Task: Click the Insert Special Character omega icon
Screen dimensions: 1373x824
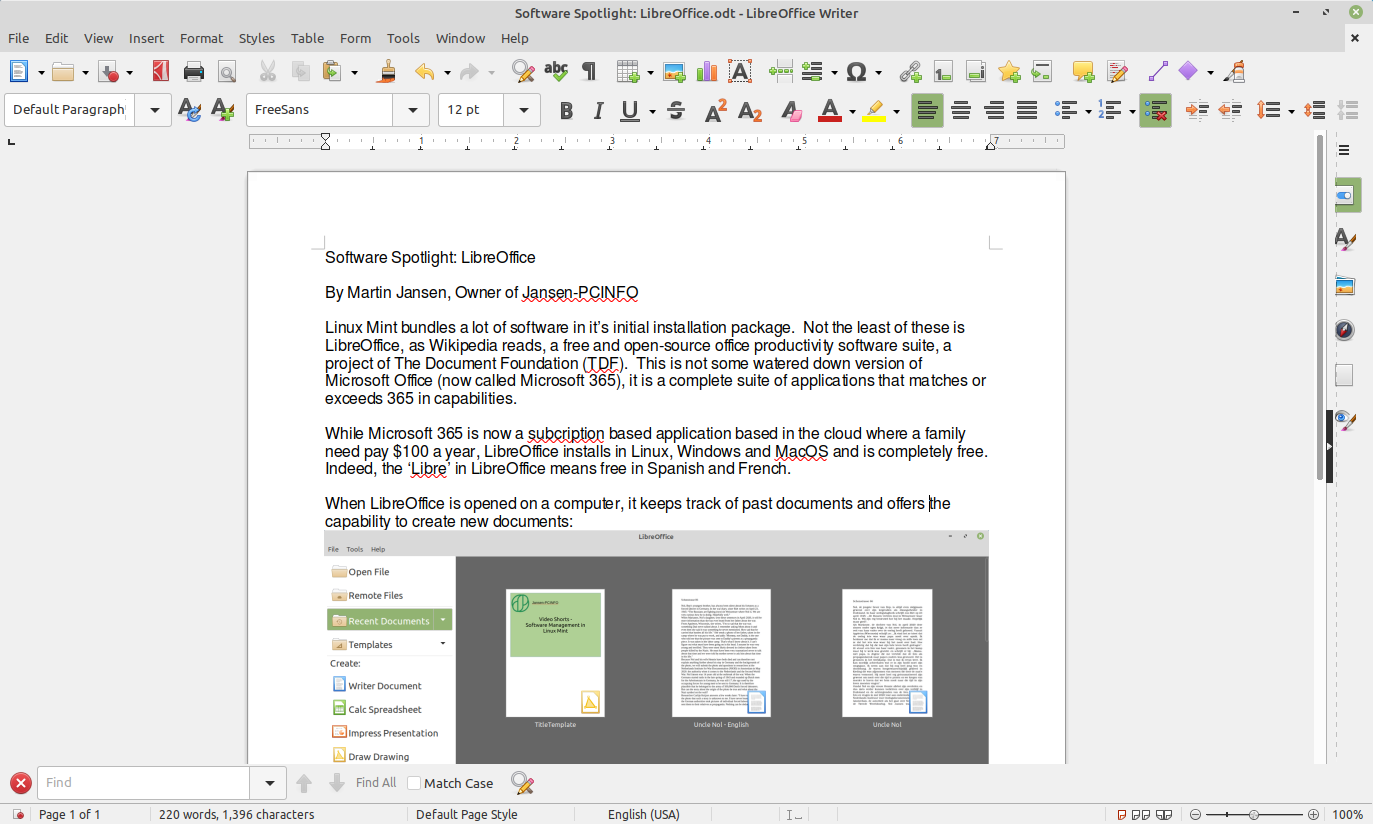Action: point(856,71)
